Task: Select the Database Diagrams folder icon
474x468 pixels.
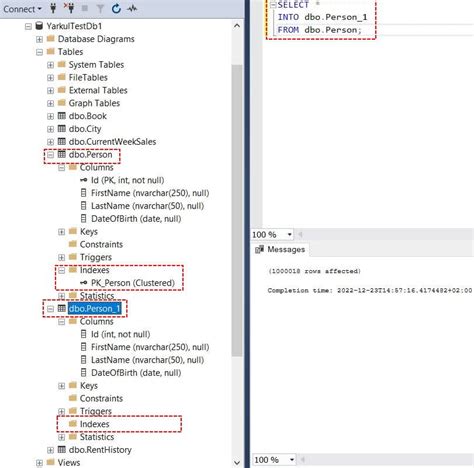Action: pyautogui.click(x=50, y=38)
